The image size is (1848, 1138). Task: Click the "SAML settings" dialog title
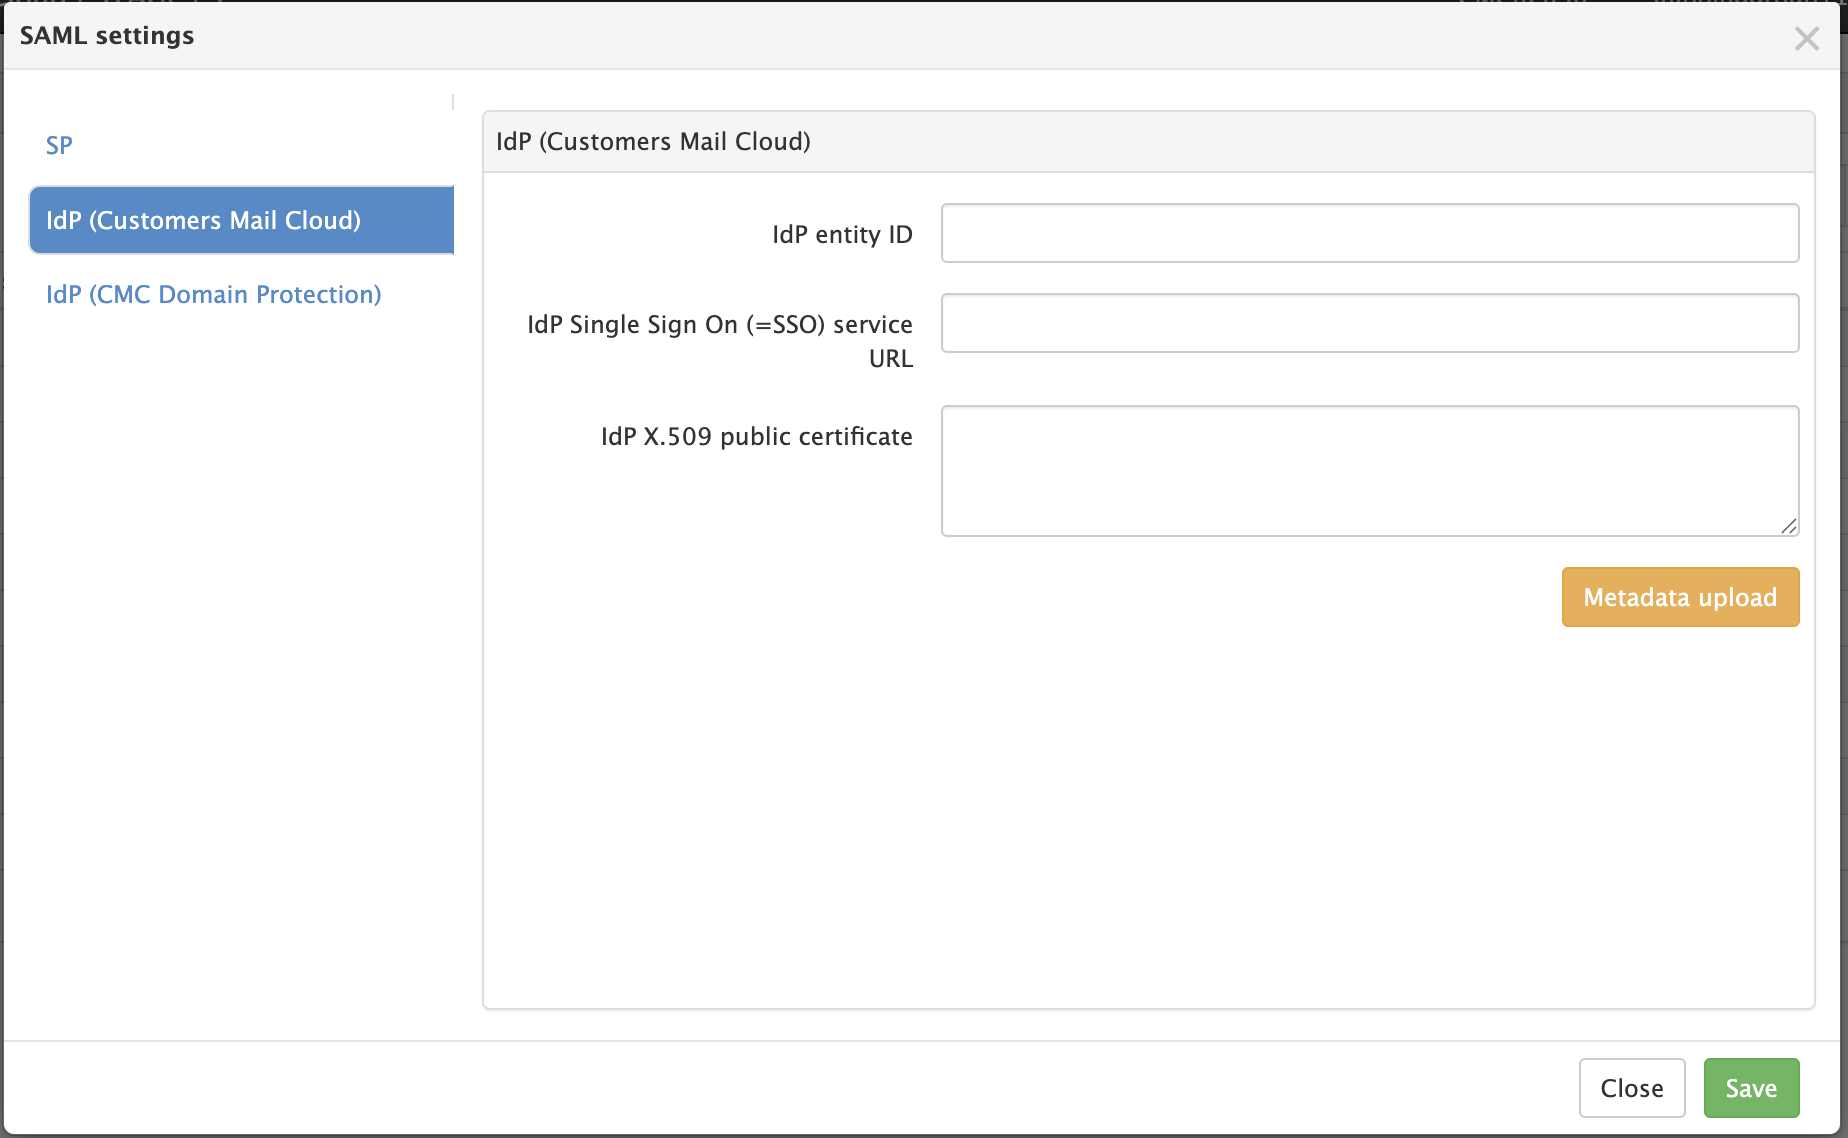(107, 36)
